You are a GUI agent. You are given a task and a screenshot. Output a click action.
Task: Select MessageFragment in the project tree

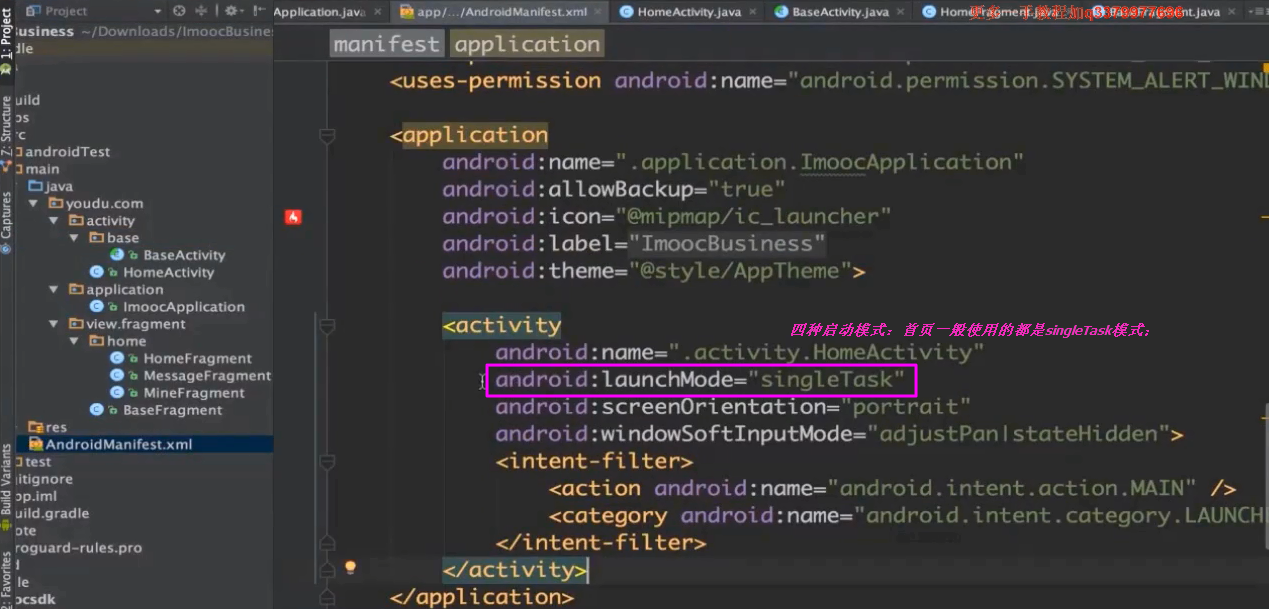click(x=206, y=375)
